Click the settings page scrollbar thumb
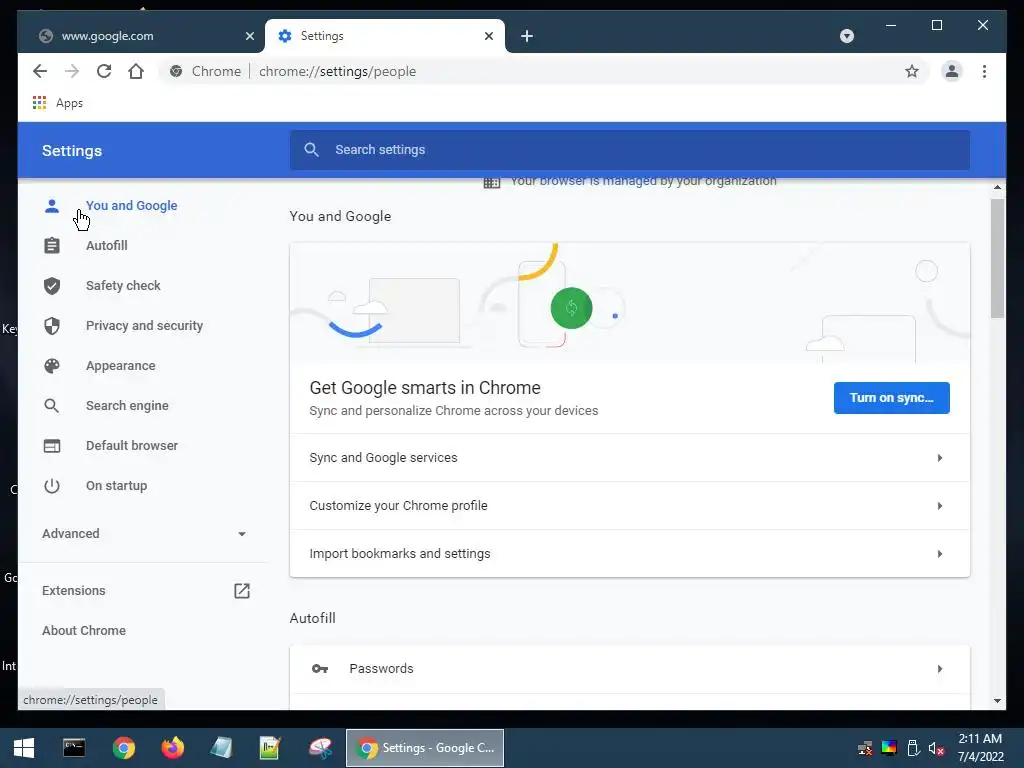Viewport: 1024px width, 768px height. pyautogui.click(x=997, y=259)
